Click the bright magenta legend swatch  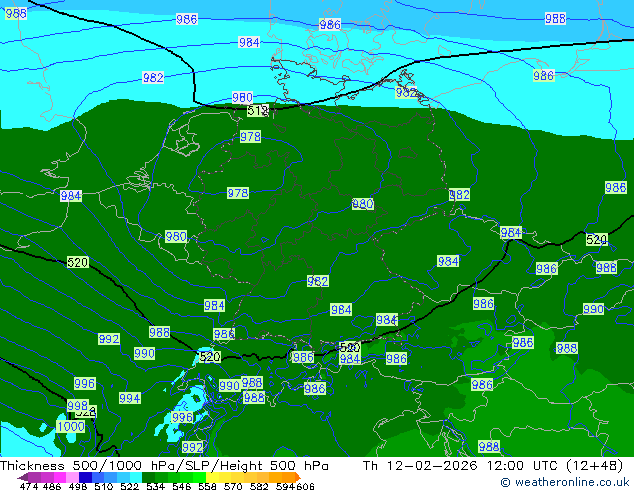(60, 477)
